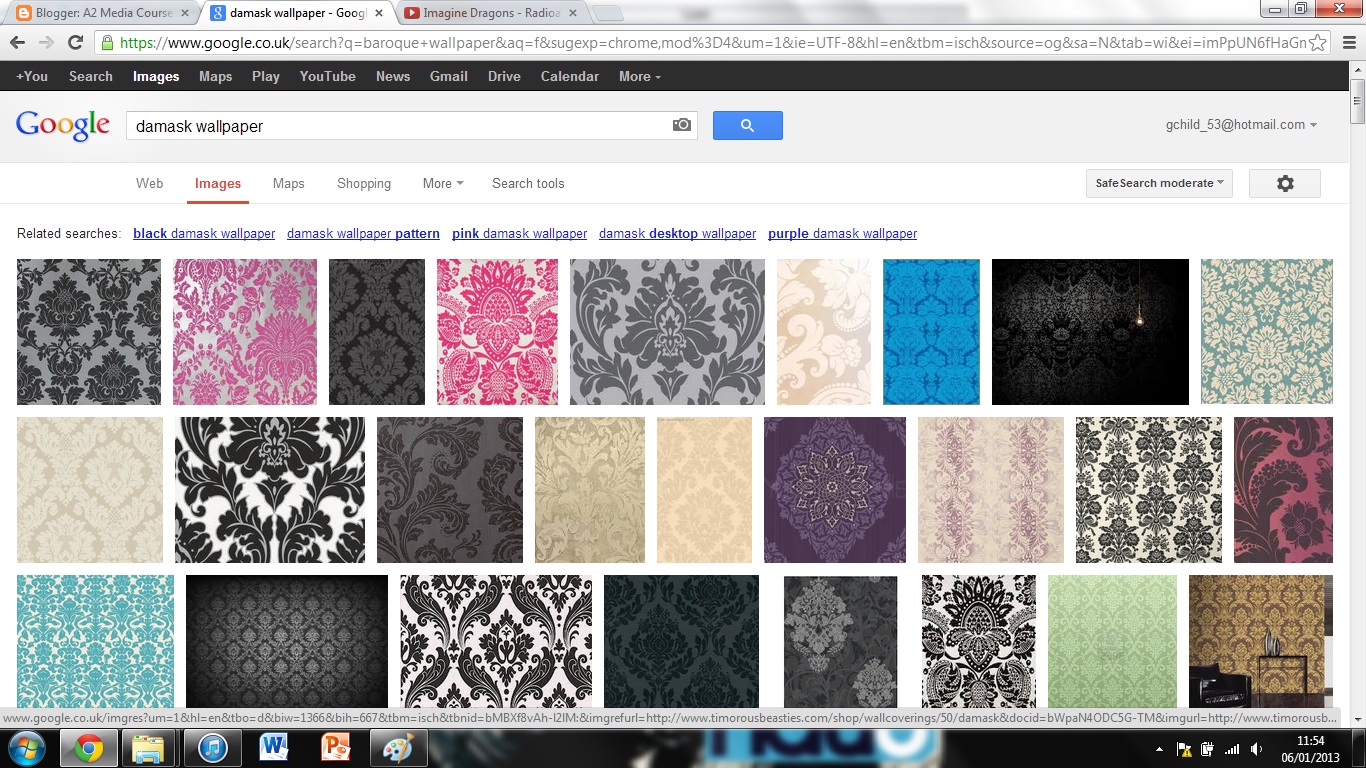Open the dark room with hanging lightbulb thumbnail

[1090, 332]
